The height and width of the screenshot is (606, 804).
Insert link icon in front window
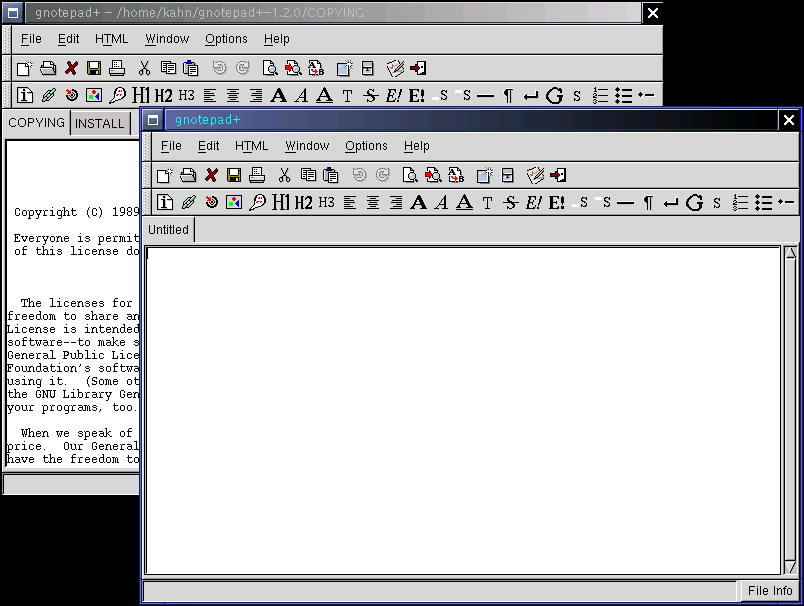(x=189, y=203)
